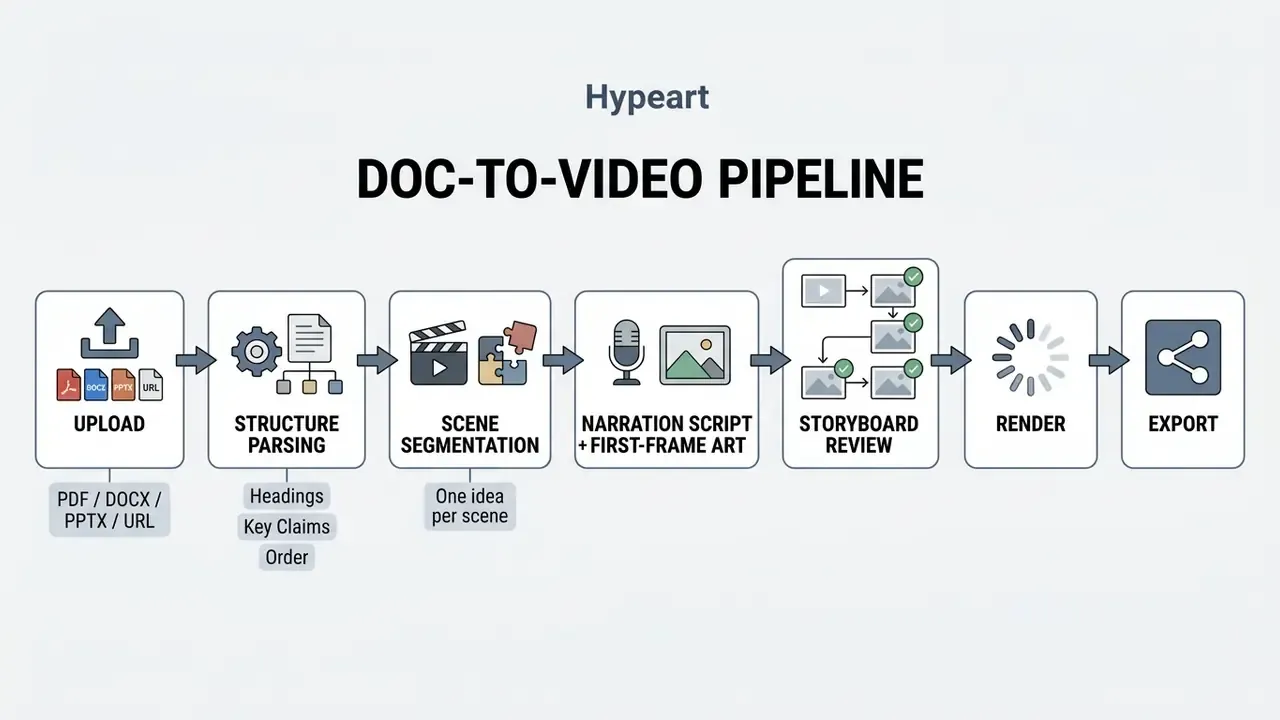Click the PDF / DOCX / PPTX / URL tag
The image size is (1280, 720).
(x=110, y=509)
